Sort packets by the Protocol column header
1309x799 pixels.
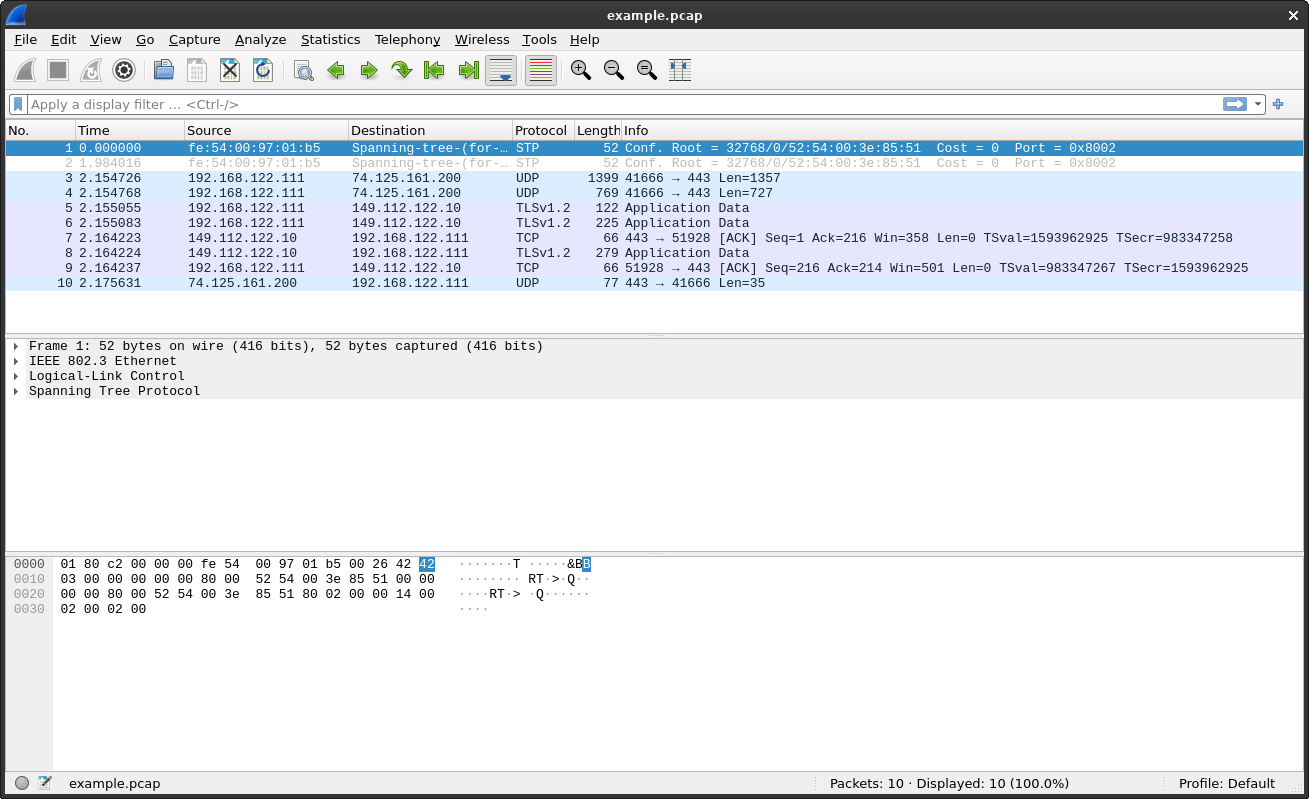click(x=541, y=131)
